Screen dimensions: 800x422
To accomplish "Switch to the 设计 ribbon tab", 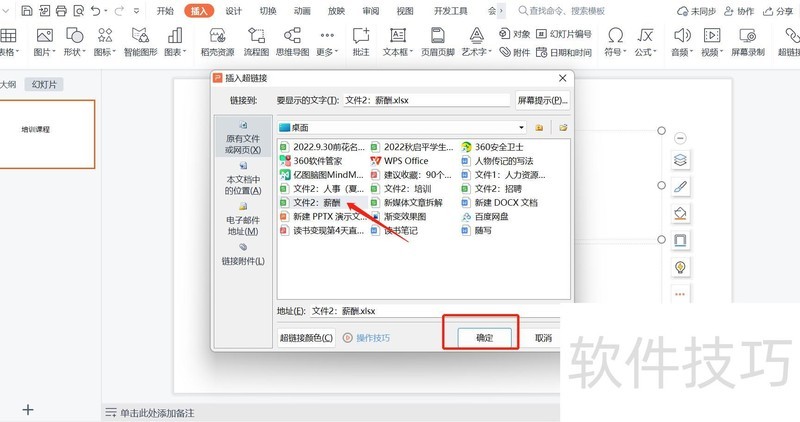I will pos(233,11).
